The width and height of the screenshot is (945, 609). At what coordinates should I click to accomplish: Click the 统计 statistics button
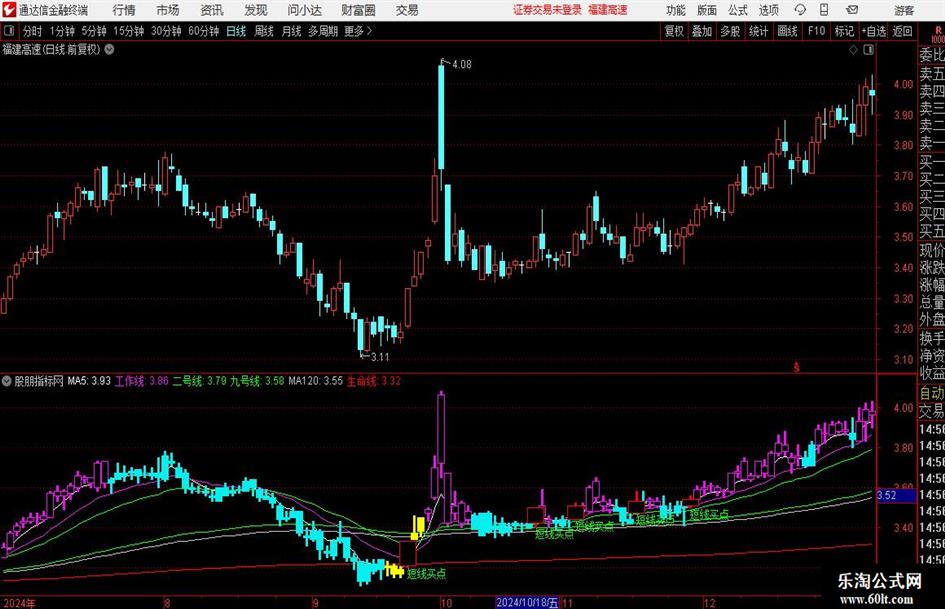(x=758, y=31)
